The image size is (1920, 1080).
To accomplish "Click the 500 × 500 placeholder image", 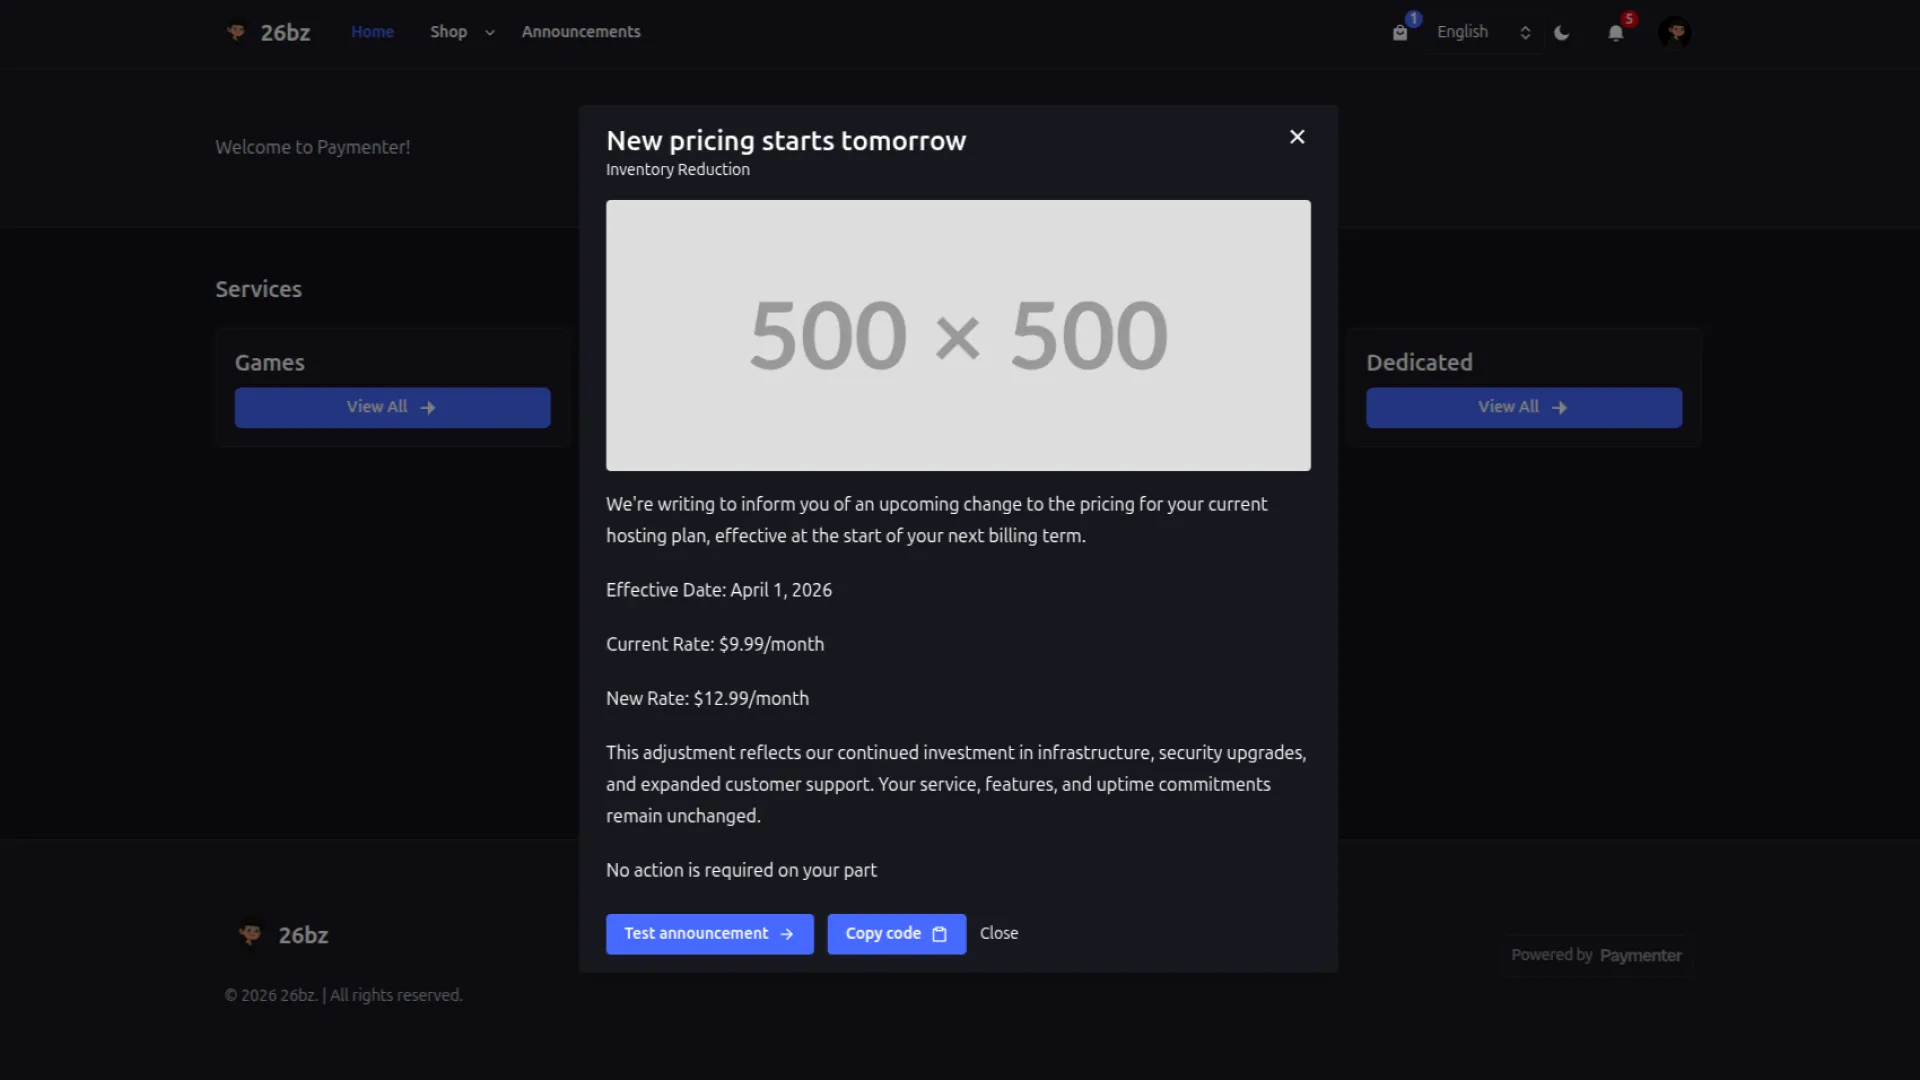I will click(958, 335).
